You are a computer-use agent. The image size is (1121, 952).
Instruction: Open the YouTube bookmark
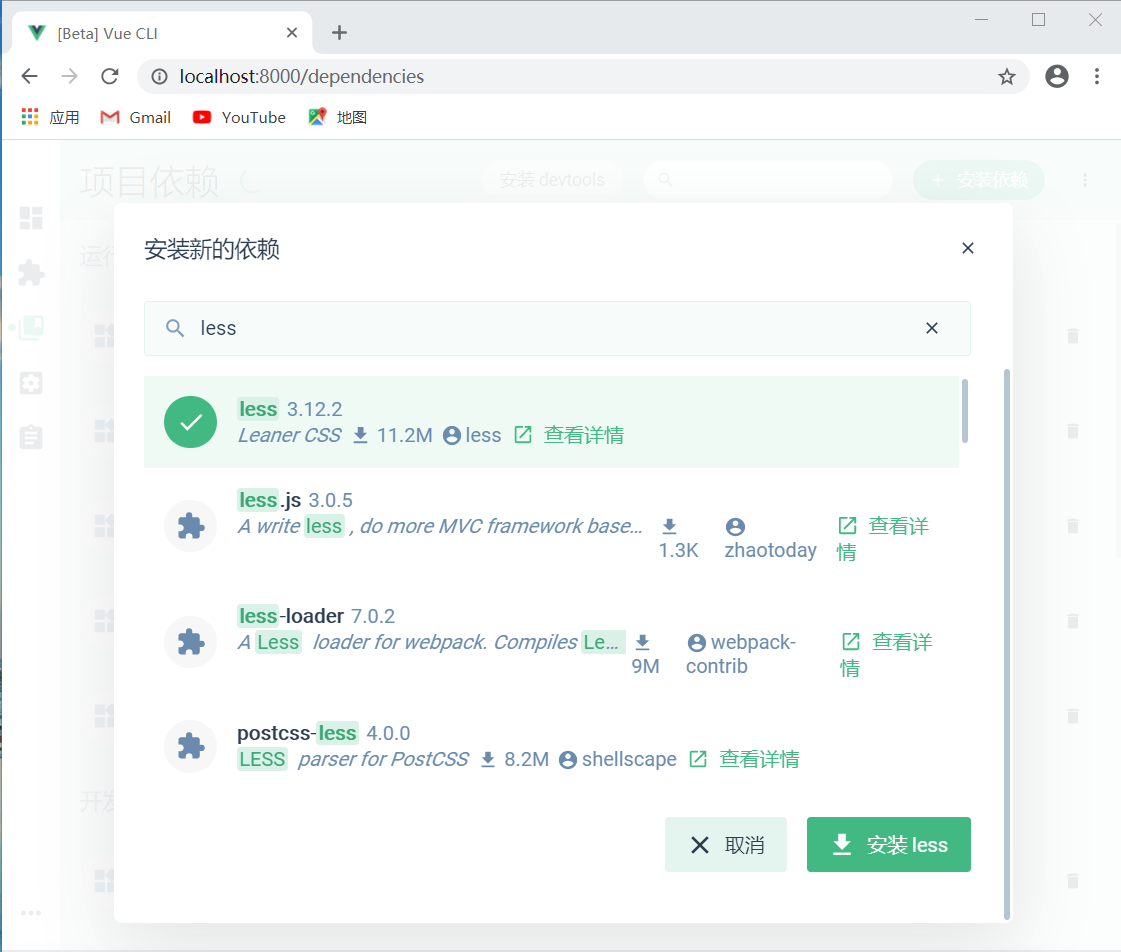239,117
